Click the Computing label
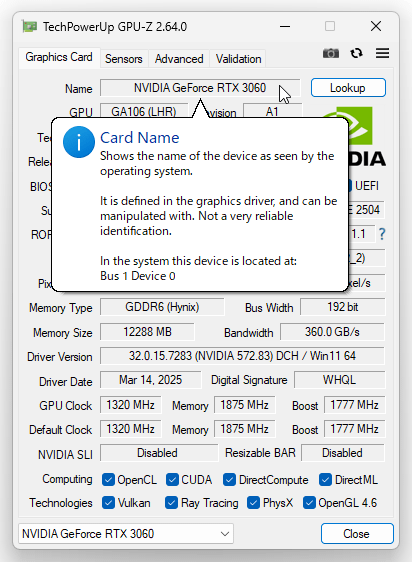412x562 pixels. [x=67, y=479]
